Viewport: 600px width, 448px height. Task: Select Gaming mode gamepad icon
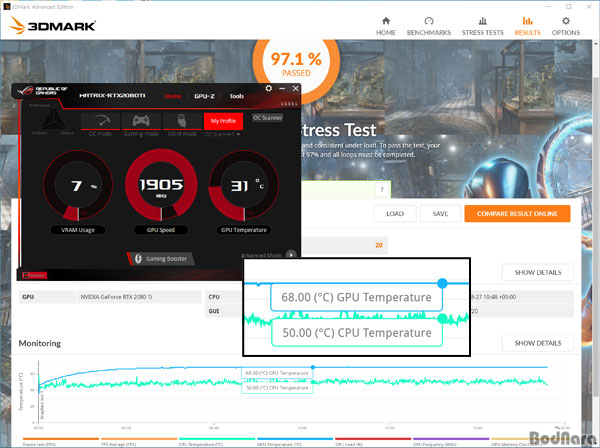(141, 121)
